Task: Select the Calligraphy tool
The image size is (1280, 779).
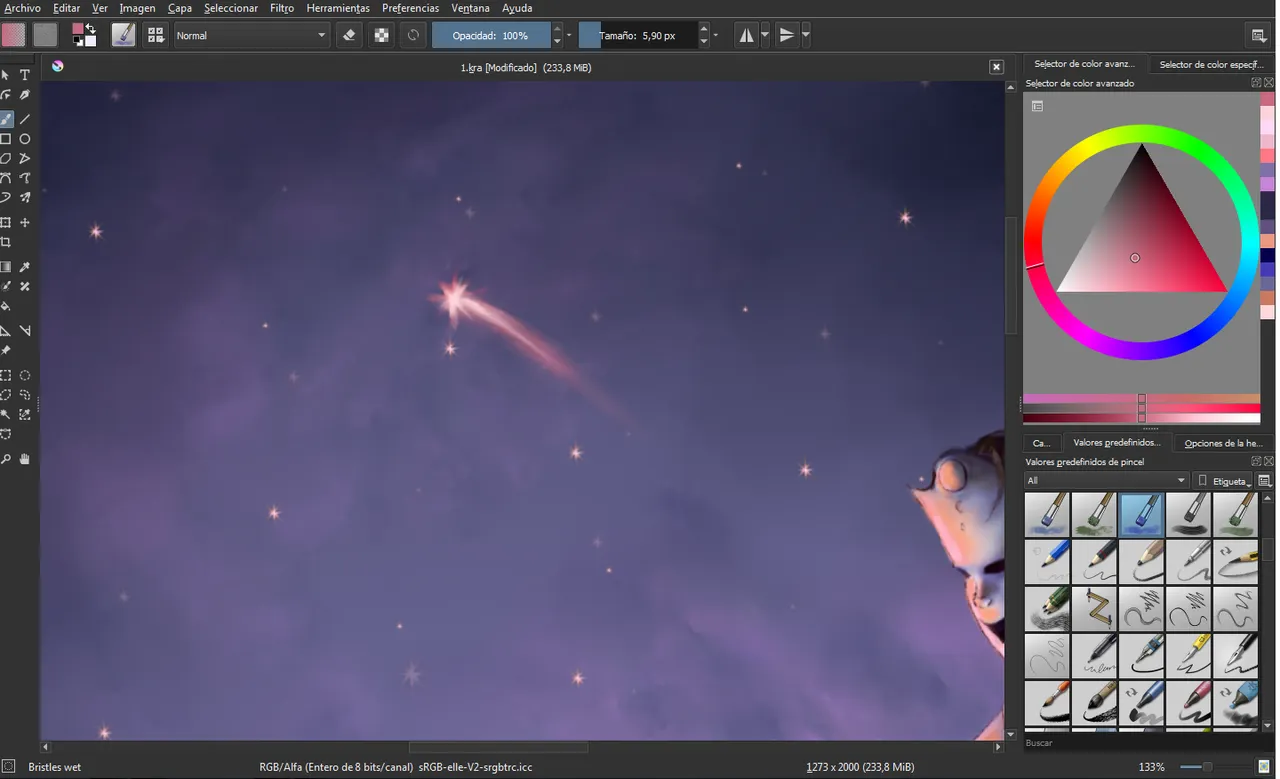Action: coord(25,95)
